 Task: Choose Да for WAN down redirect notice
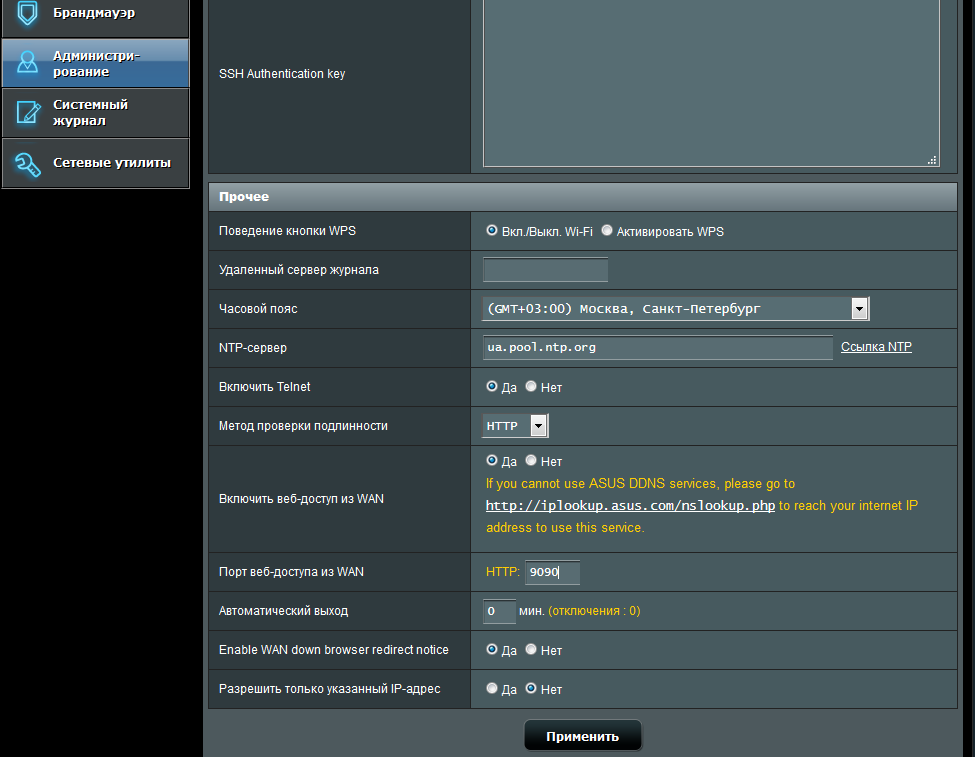(492, 649)
